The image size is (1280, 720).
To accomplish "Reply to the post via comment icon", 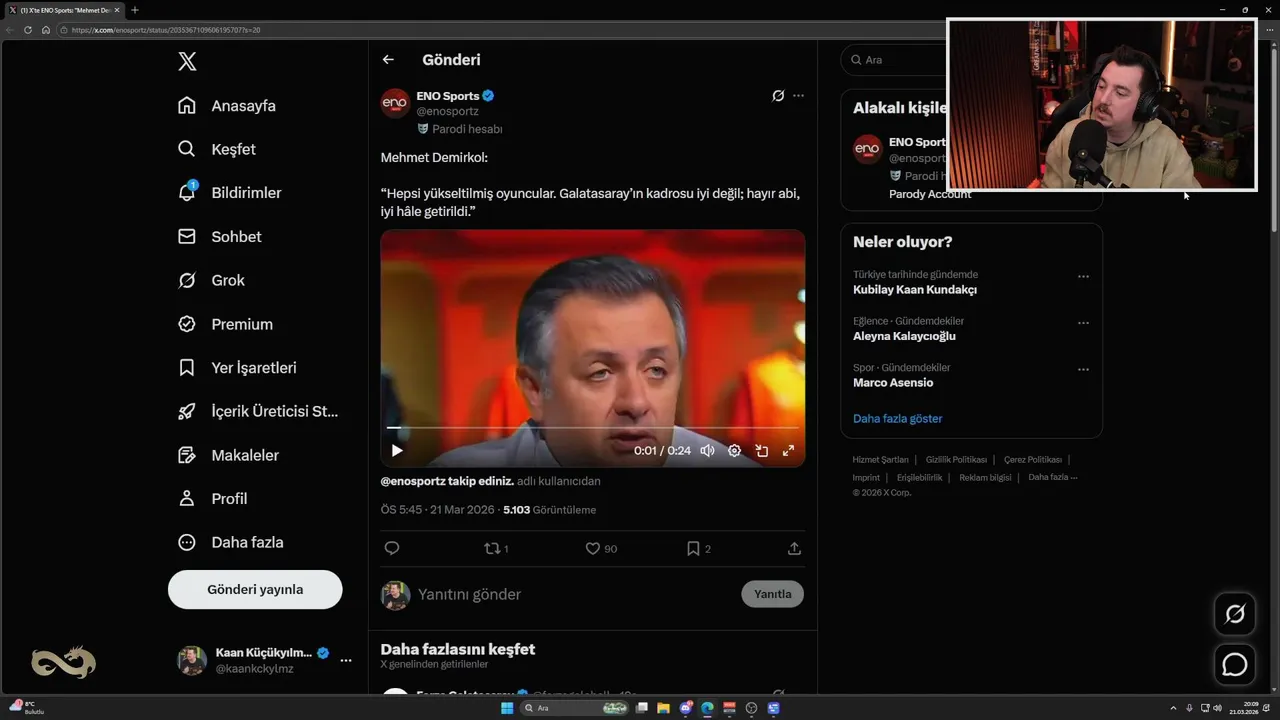I will 392,548.
